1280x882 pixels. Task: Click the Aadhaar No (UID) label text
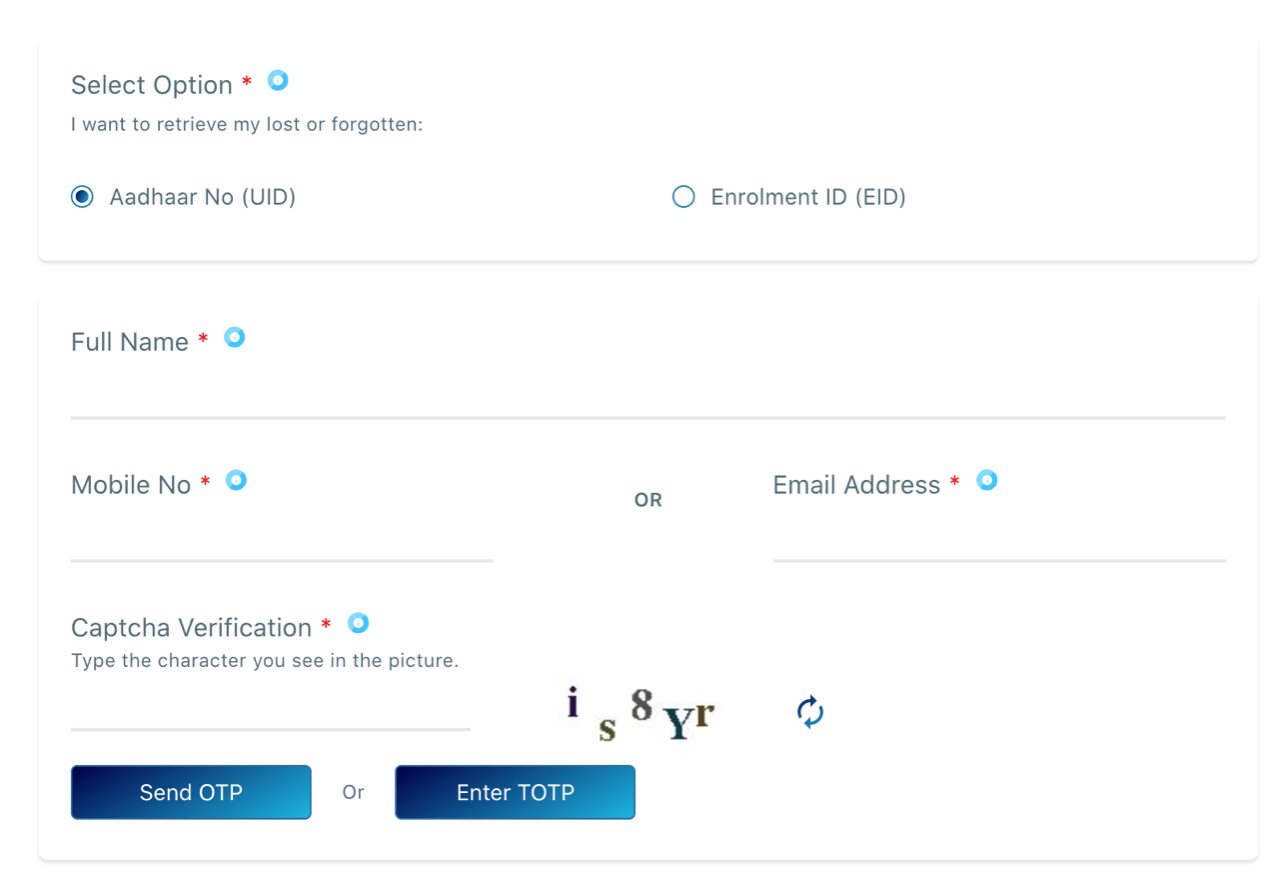click(202, 197)
